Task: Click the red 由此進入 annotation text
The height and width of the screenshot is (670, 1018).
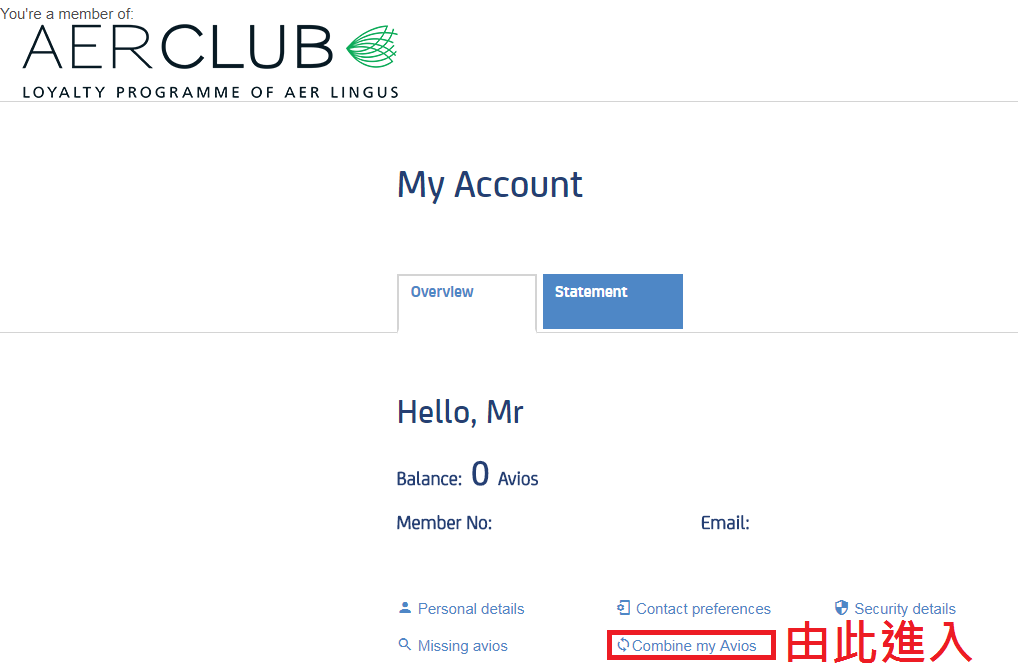Action: tap(879, 642)
